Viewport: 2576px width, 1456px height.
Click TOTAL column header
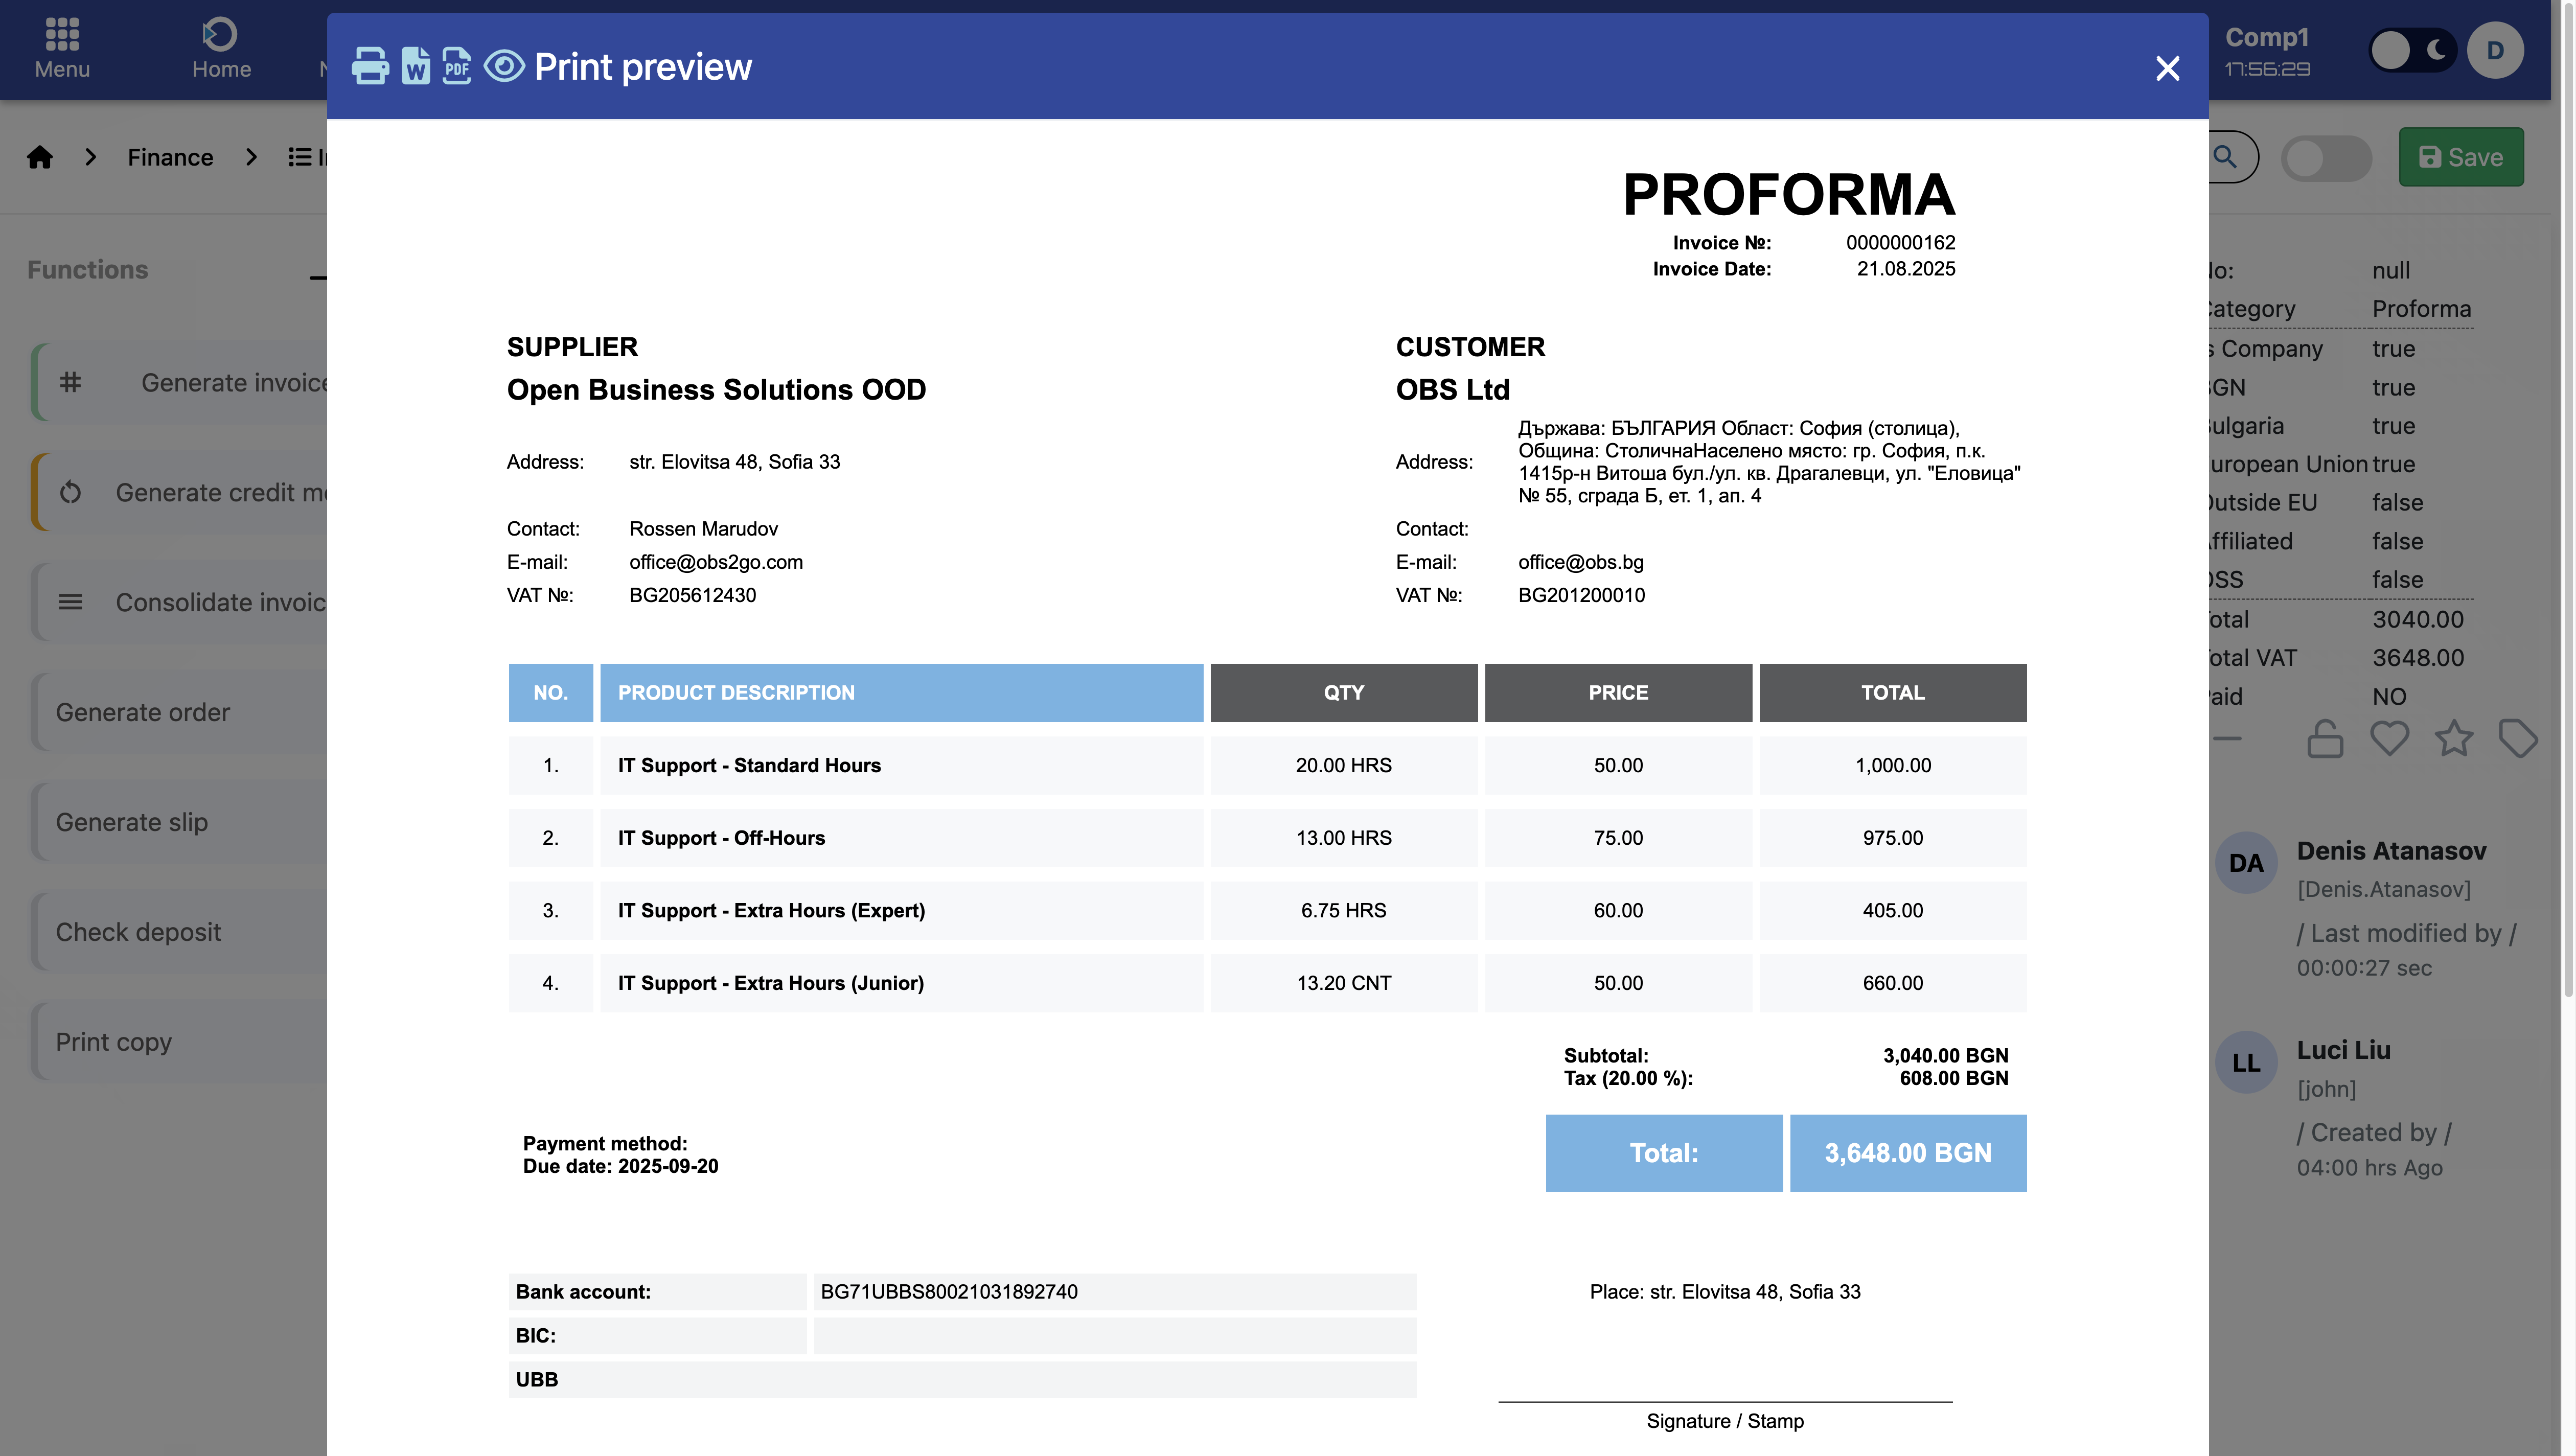pyautogui.click(x=1892, y=693)
